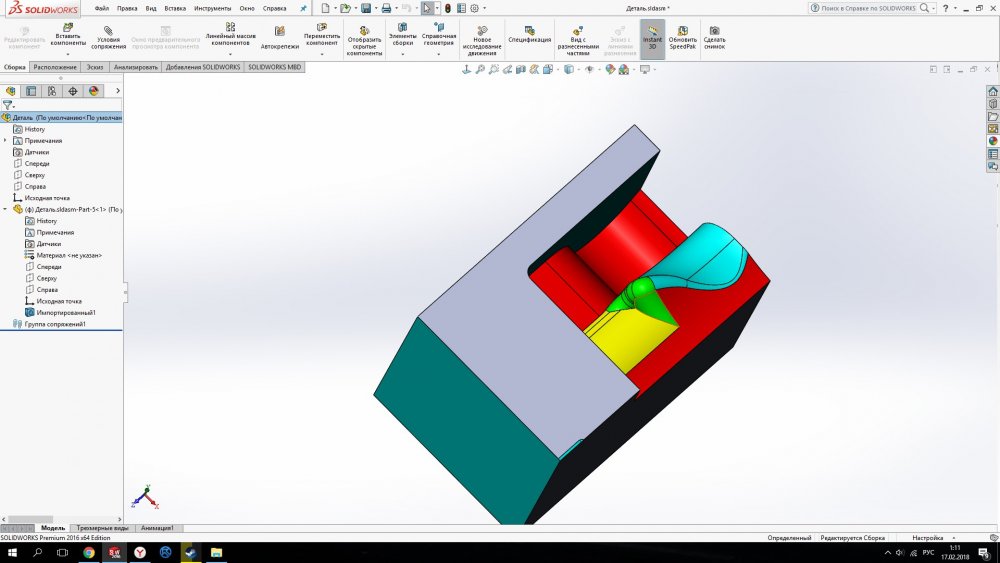Pin the menu bar with pushpin

(x=304, y=8)
